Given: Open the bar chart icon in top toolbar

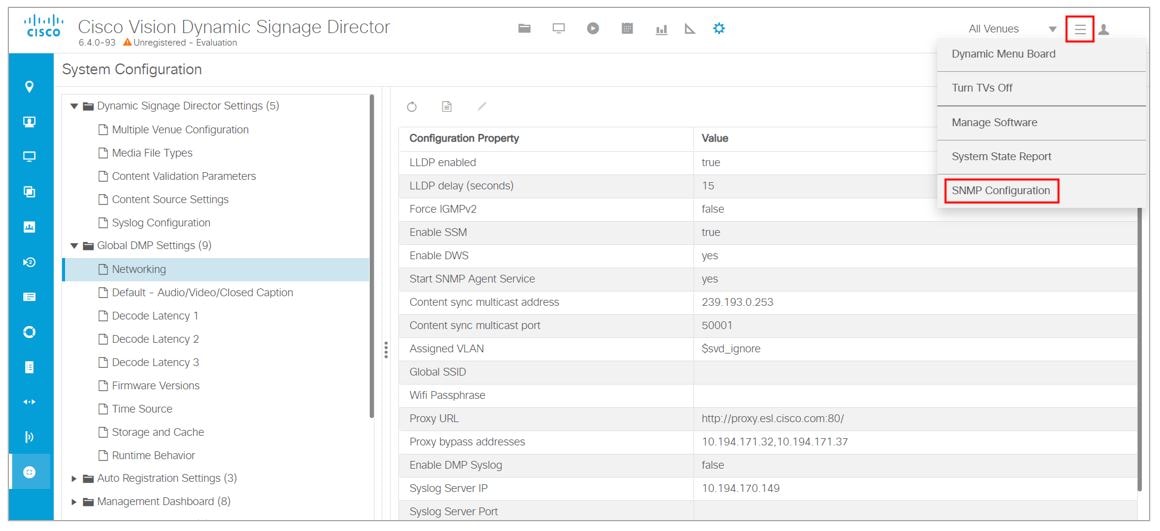Looking at the screenshot, I should tap(661, 30).
